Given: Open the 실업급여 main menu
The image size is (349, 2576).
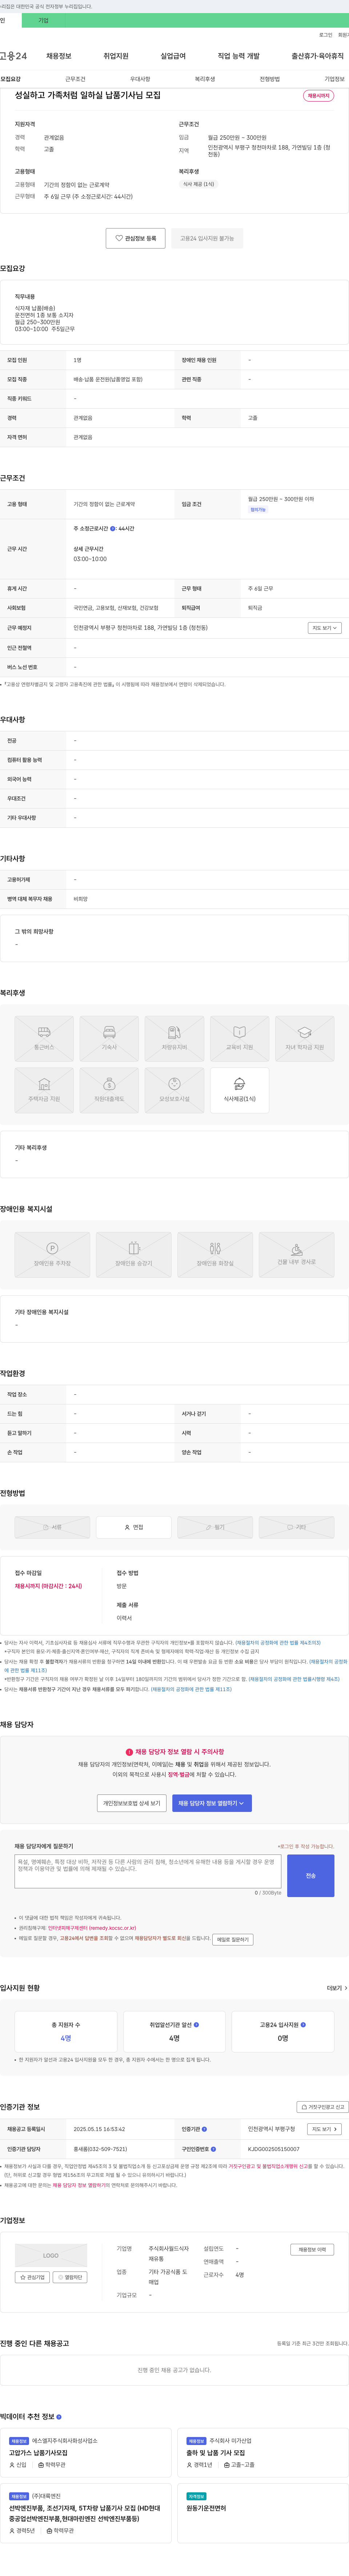Looking at the screenshot, I should pos(173,56).
